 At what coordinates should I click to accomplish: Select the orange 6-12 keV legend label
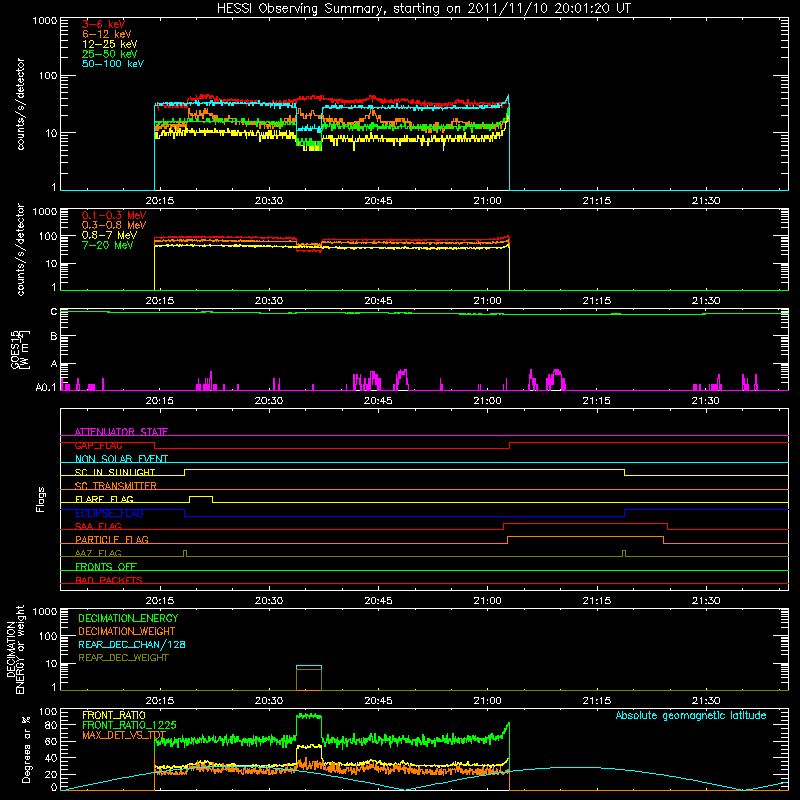pyautogui.click(x=107, y=34)
